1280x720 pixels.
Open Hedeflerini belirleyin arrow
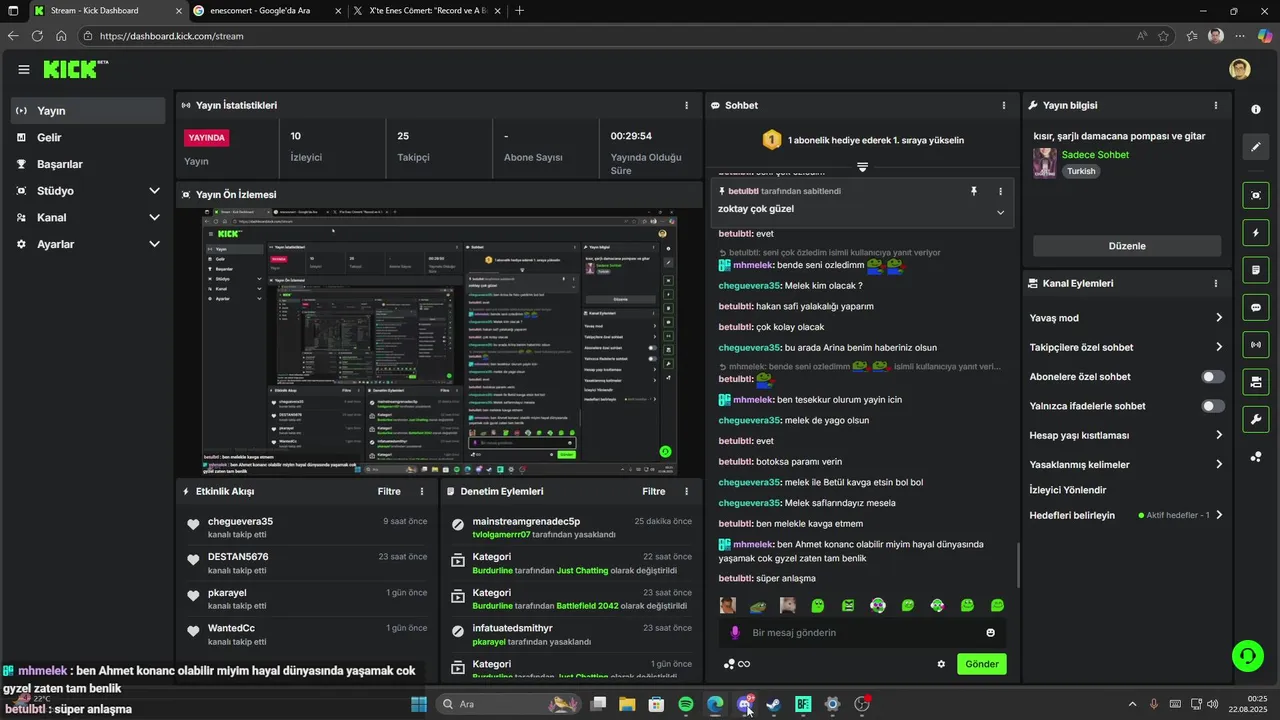click(1219, 515)
